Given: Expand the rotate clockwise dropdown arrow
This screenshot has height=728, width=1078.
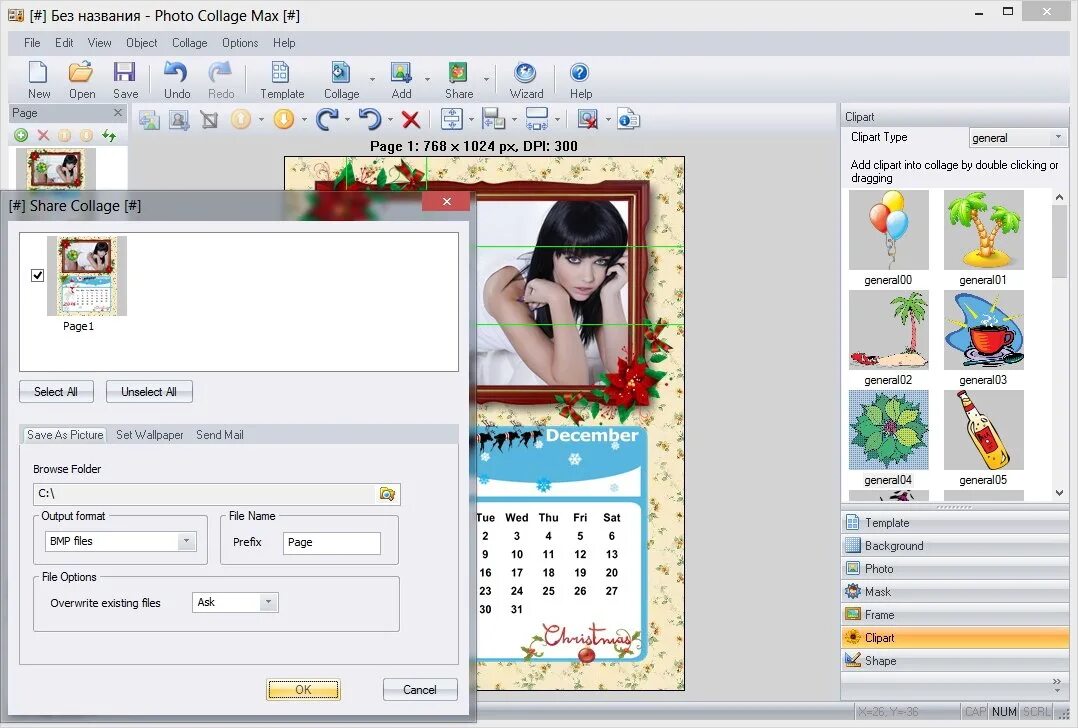Looking at the screenshot, I should (x=347, y=120).
